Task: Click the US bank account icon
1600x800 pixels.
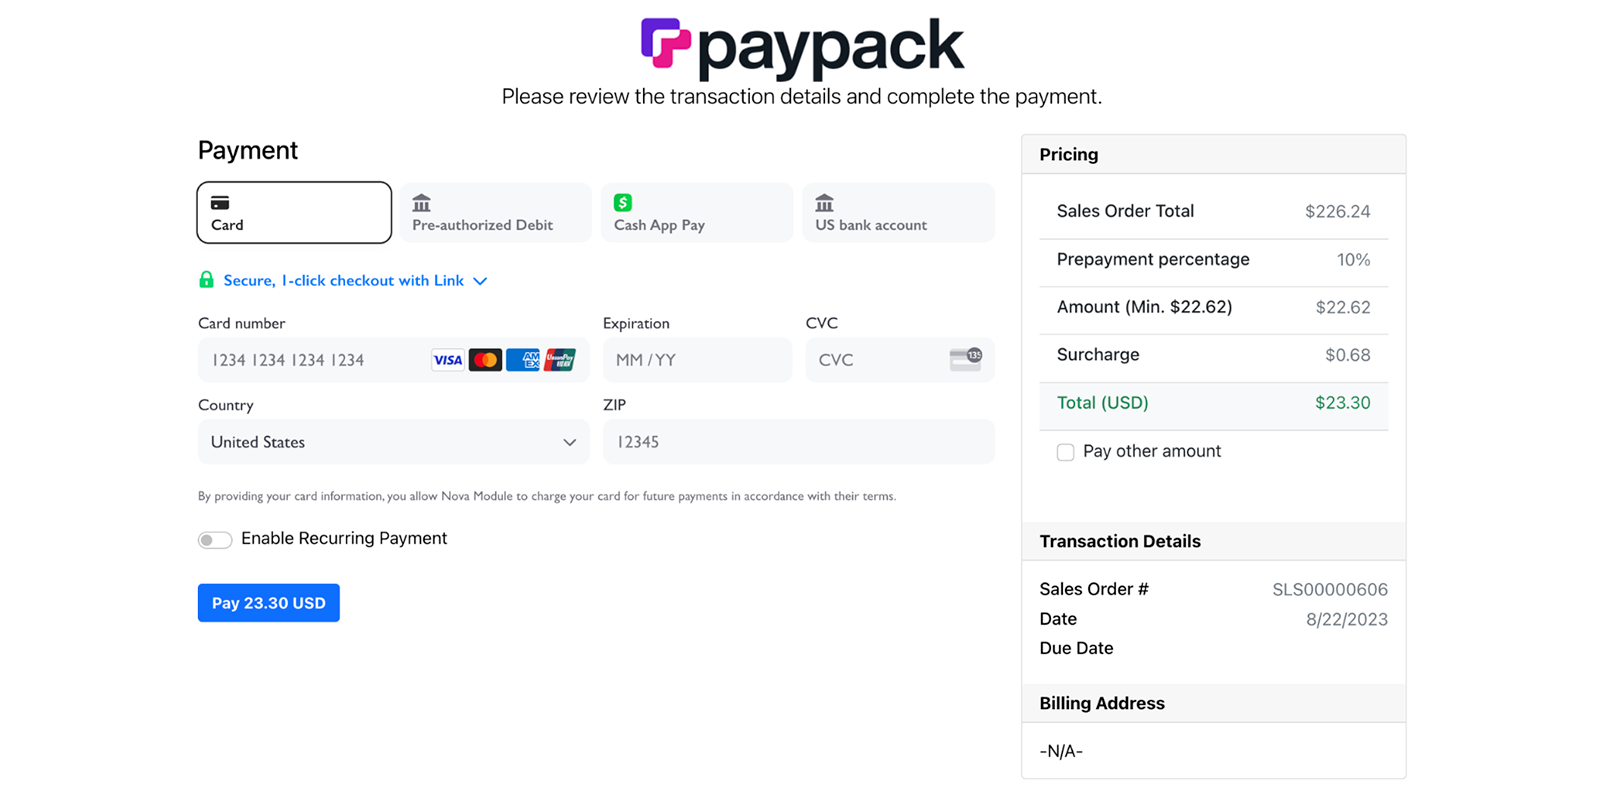Action: tap(823, 204)
